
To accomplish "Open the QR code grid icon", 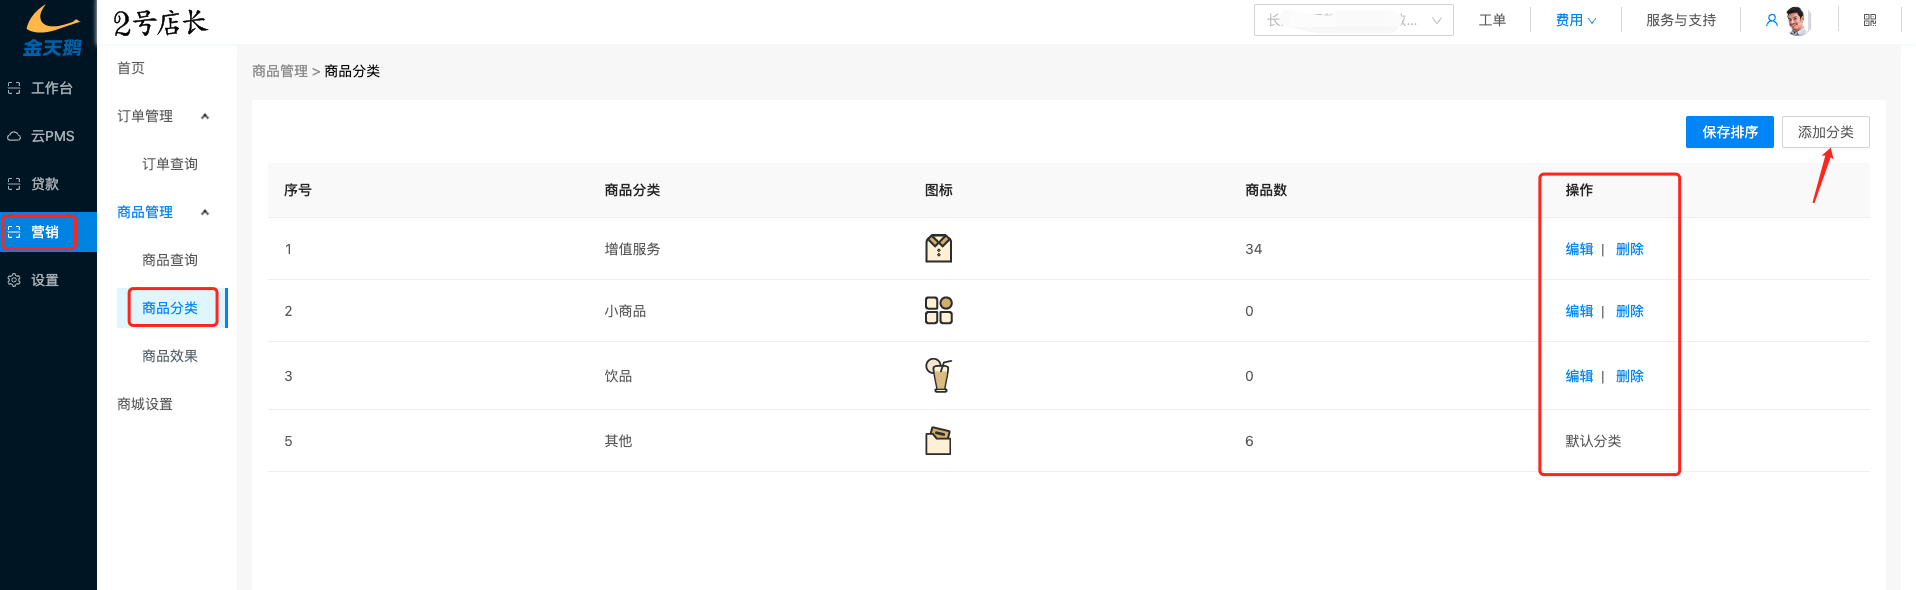I will [1870, 20].
